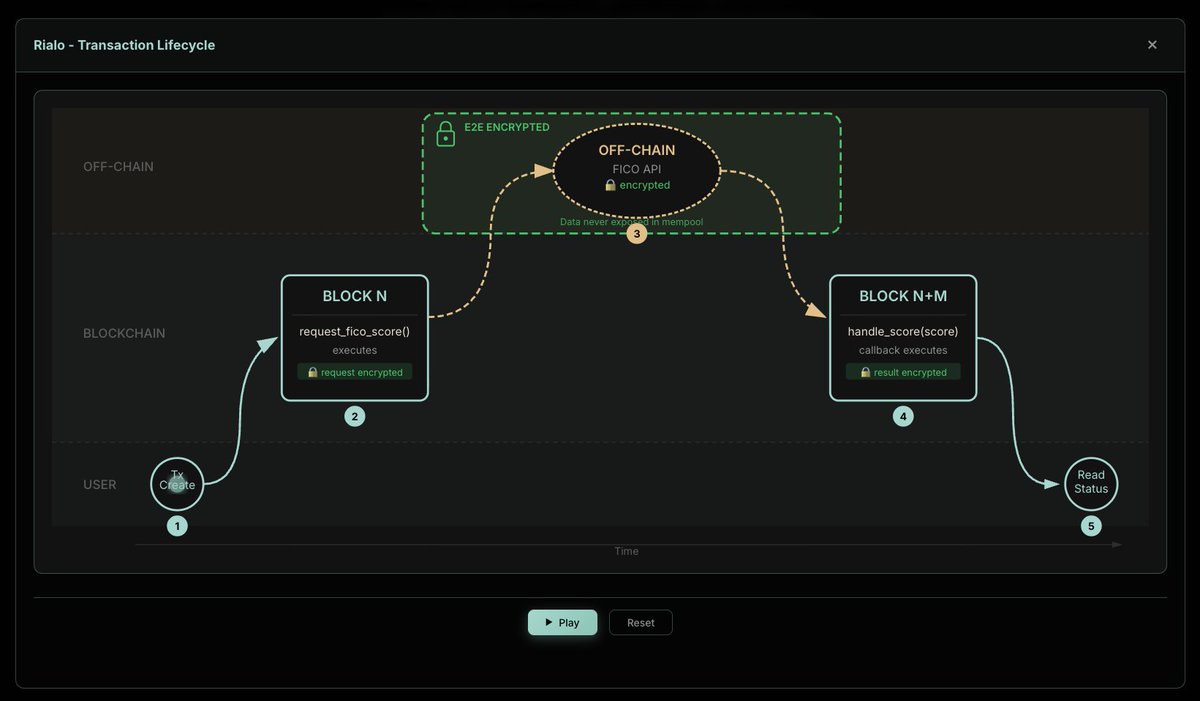This screenshot has height=701, width=1200.
Task: Click the 'encrypted' label inside the ellipse
Action: click(x=645, y=185)
